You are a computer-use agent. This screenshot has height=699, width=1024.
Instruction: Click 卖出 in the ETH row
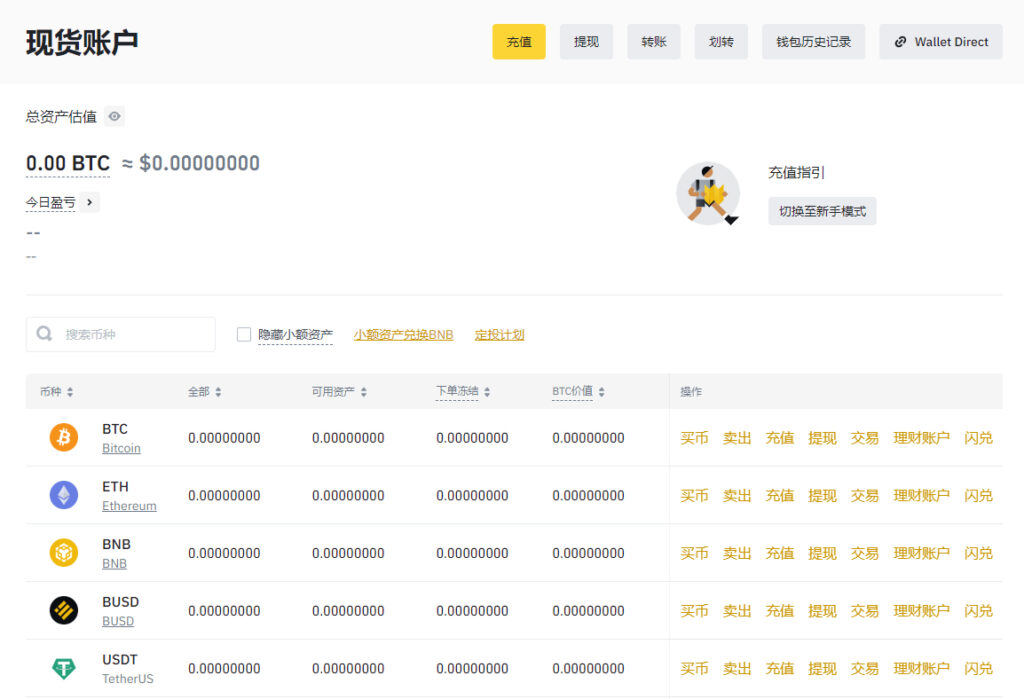(x=737, y=495)
